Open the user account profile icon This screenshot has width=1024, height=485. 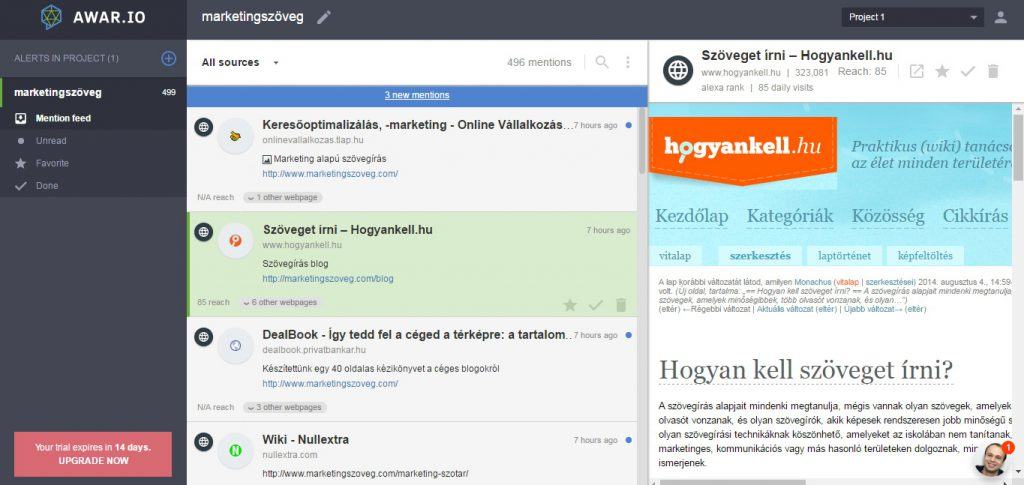pyautogui.click(x=1000, y=18)
